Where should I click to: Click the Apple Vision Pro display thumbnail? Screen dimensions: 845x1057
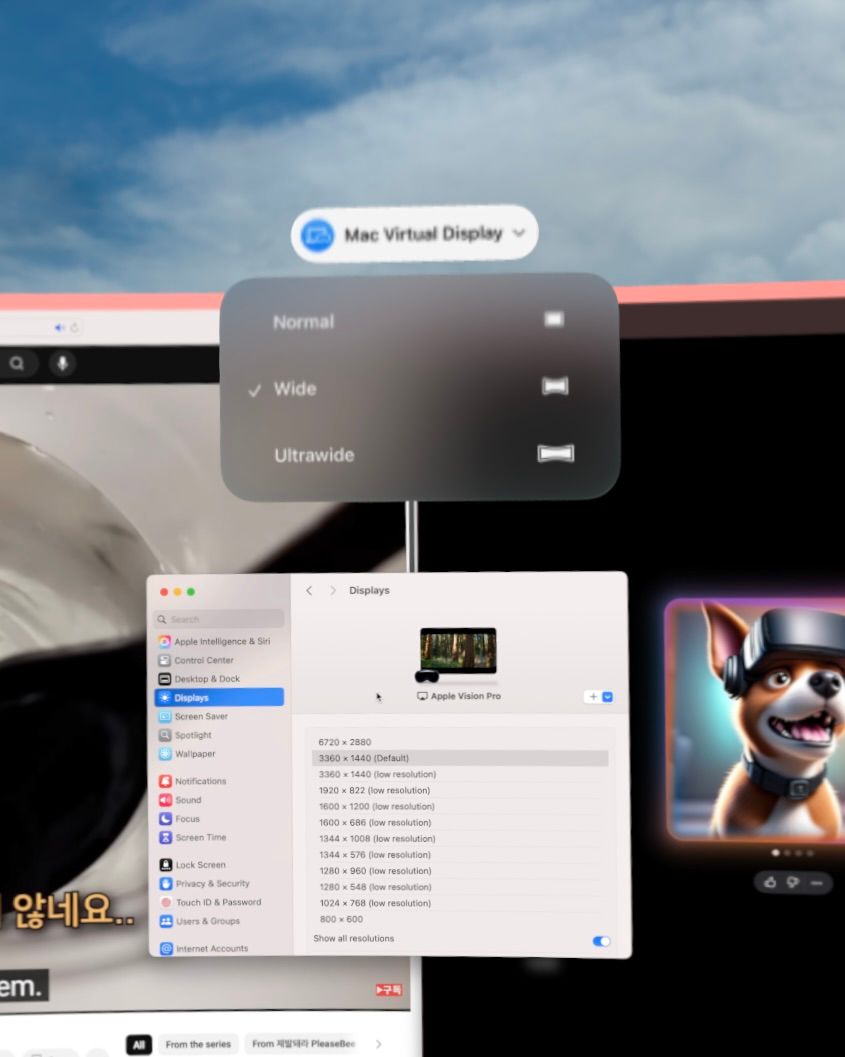[x=458, y=651]
